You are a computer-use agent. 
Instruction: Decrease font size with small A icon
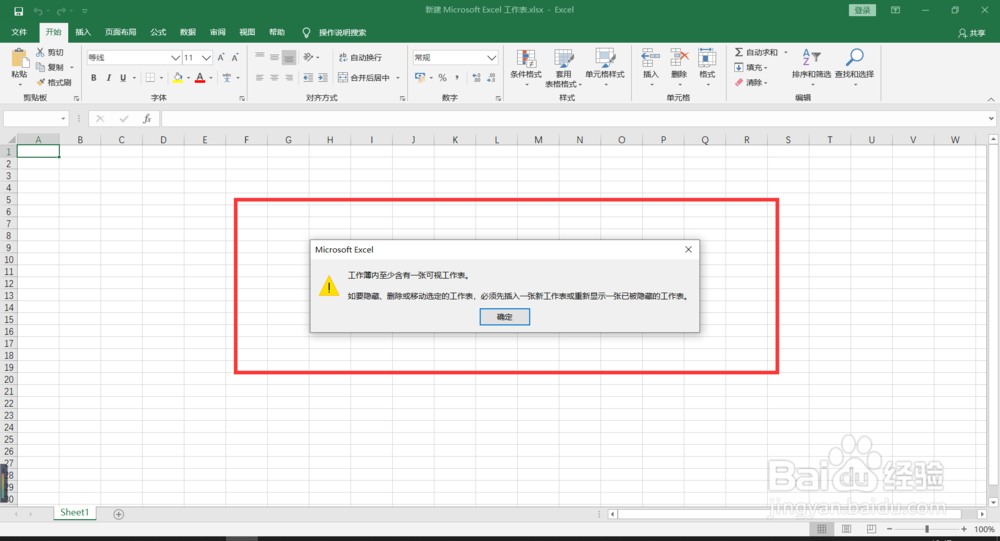tap(235, 57)
